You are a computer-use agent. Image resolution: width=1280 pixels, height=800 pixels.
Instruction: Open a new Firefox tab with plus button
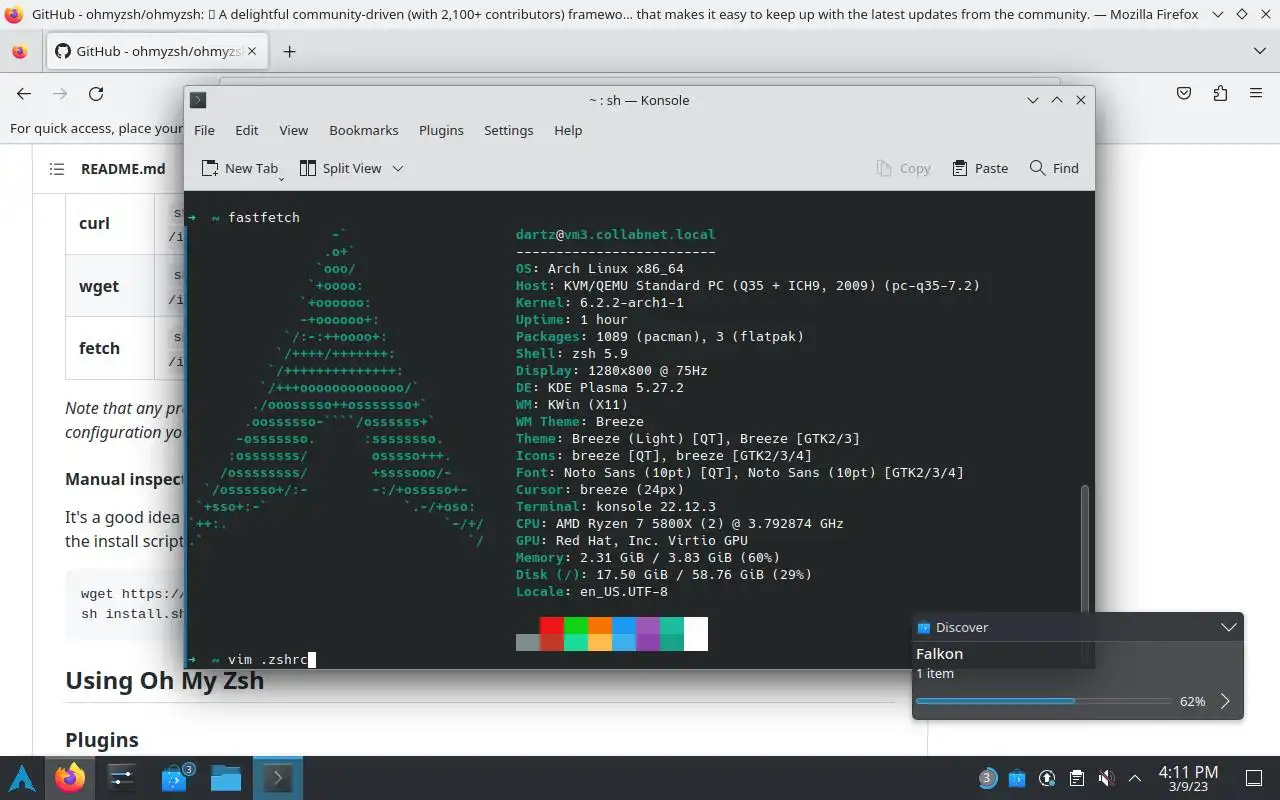tap(289, 51)
